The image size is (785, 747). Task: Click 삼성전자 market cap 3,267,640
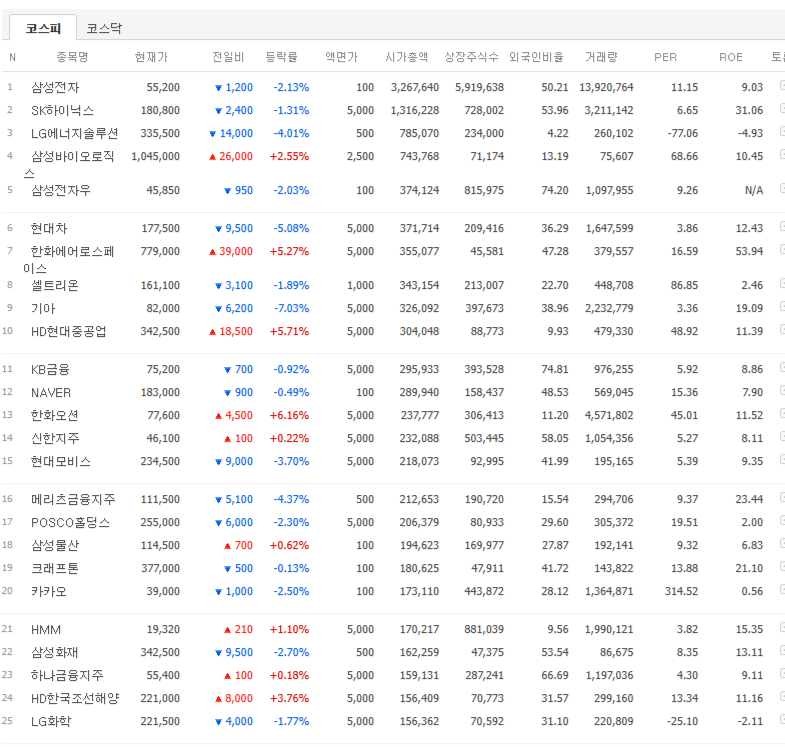pos(415,87)
